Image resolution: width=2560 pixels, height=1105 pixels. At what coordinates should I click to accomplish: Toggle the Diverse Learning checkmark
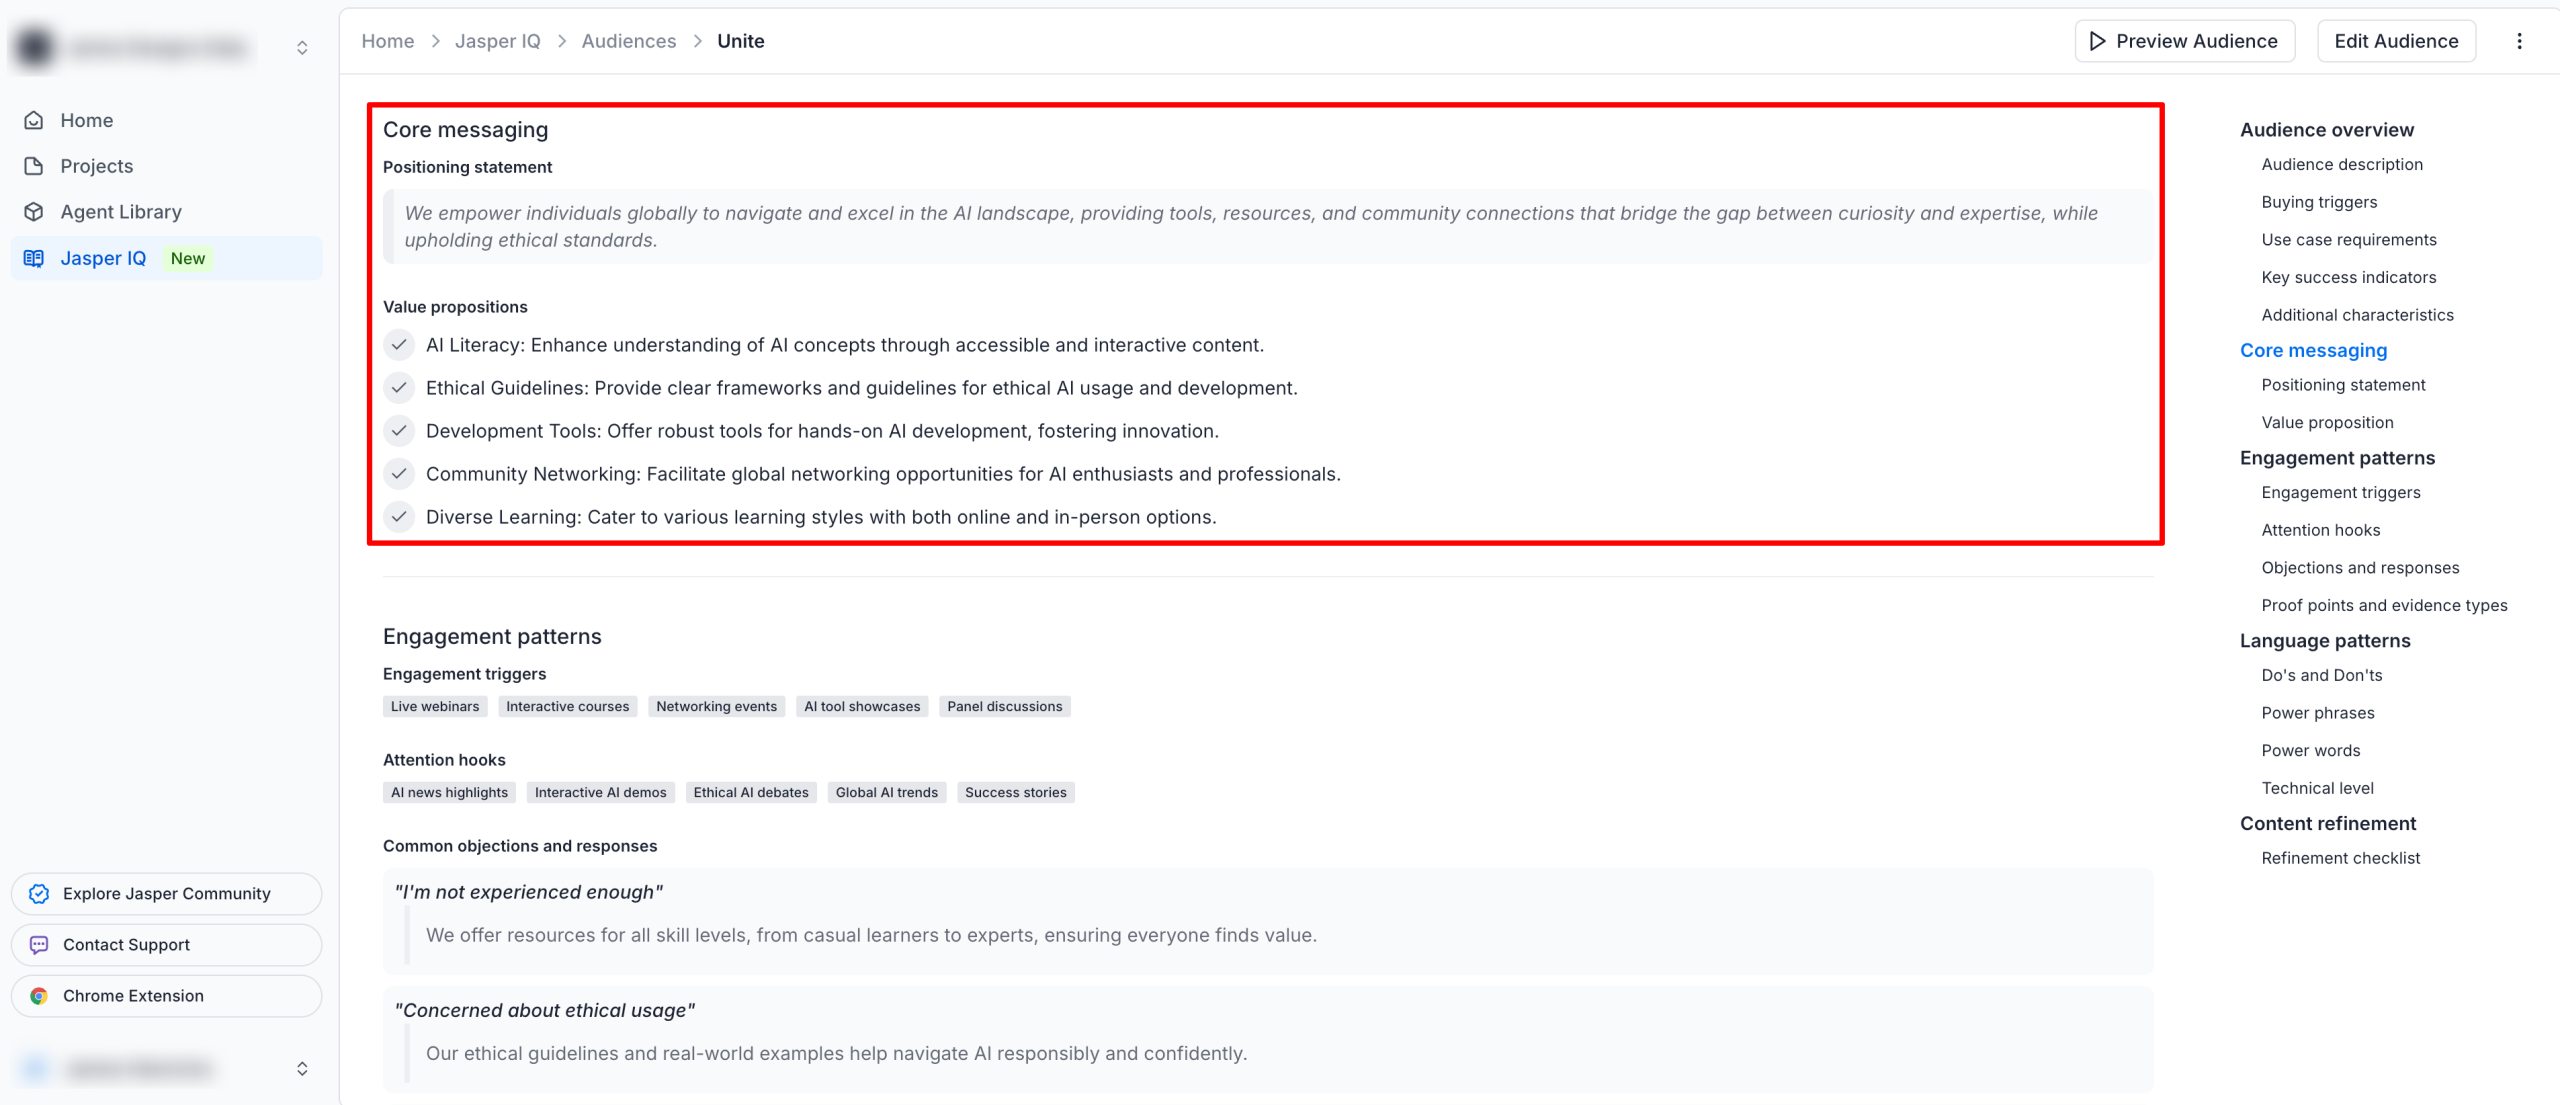pos(399,517)
